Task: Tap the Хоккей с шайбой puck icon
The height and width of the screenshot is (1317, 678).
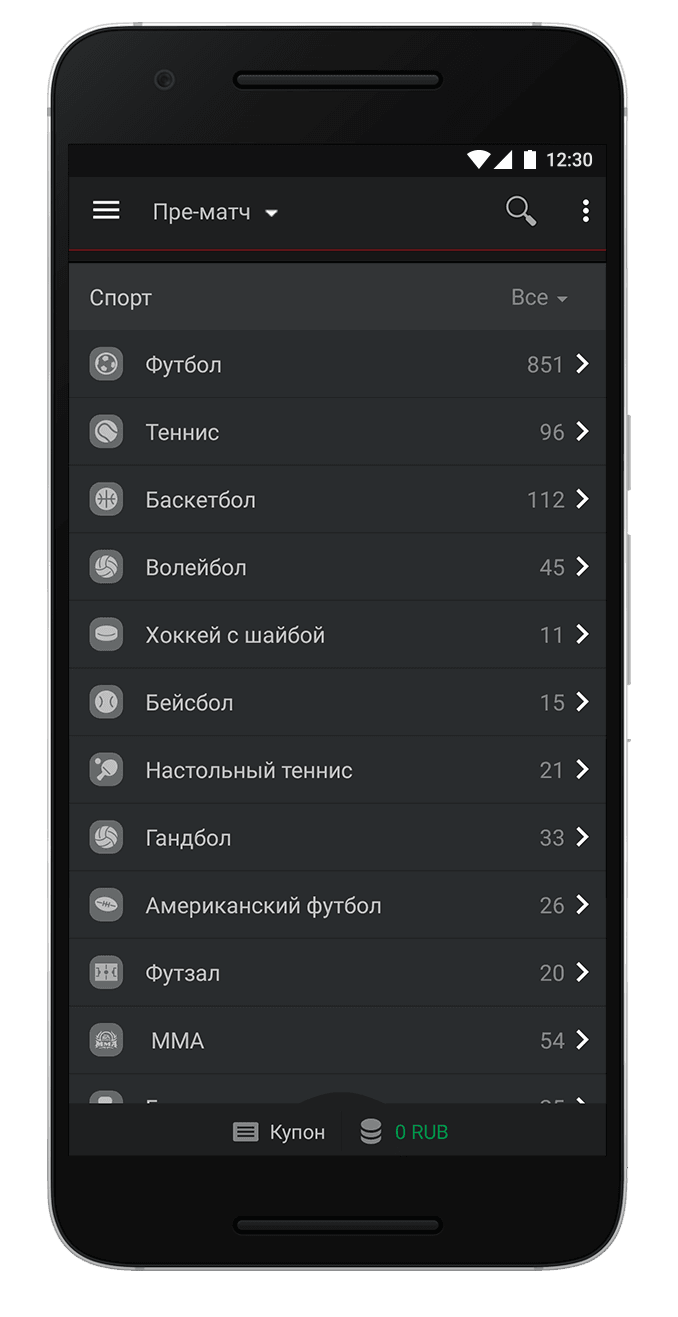Action: point(106,635)
